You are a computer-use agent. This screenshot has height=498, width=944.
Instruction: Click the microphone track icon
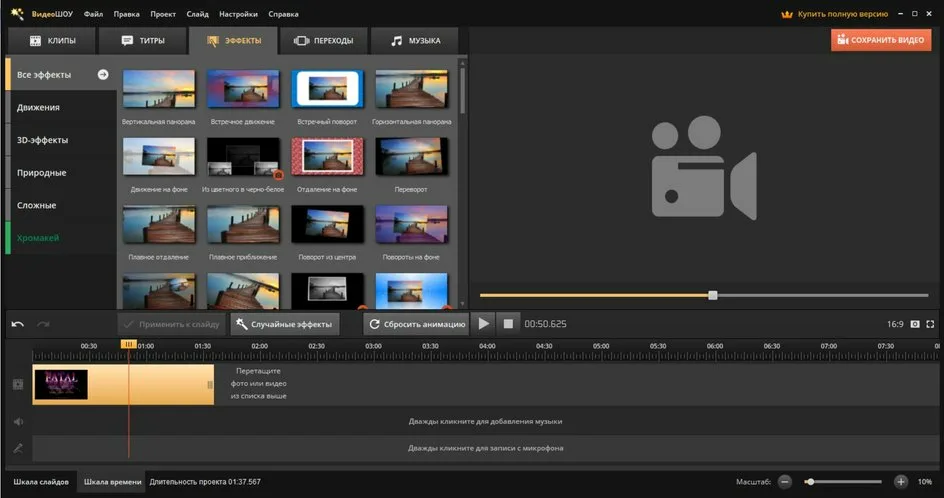(17, 449)
